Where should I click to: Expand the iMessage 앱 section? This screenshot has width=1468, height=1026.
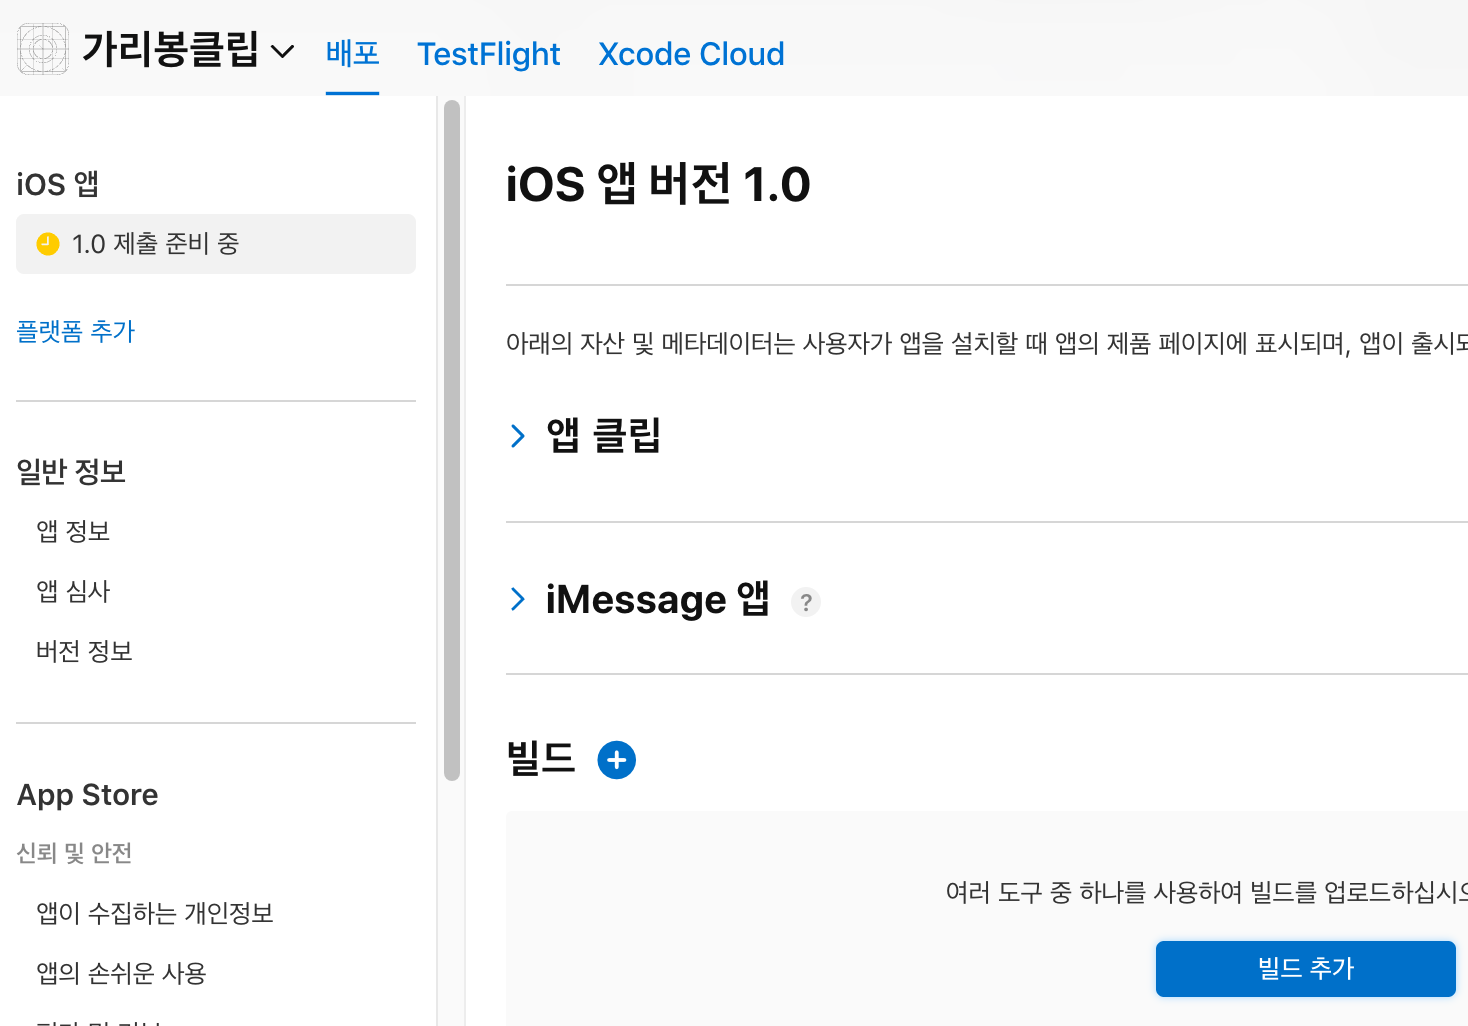click(517, 599)
